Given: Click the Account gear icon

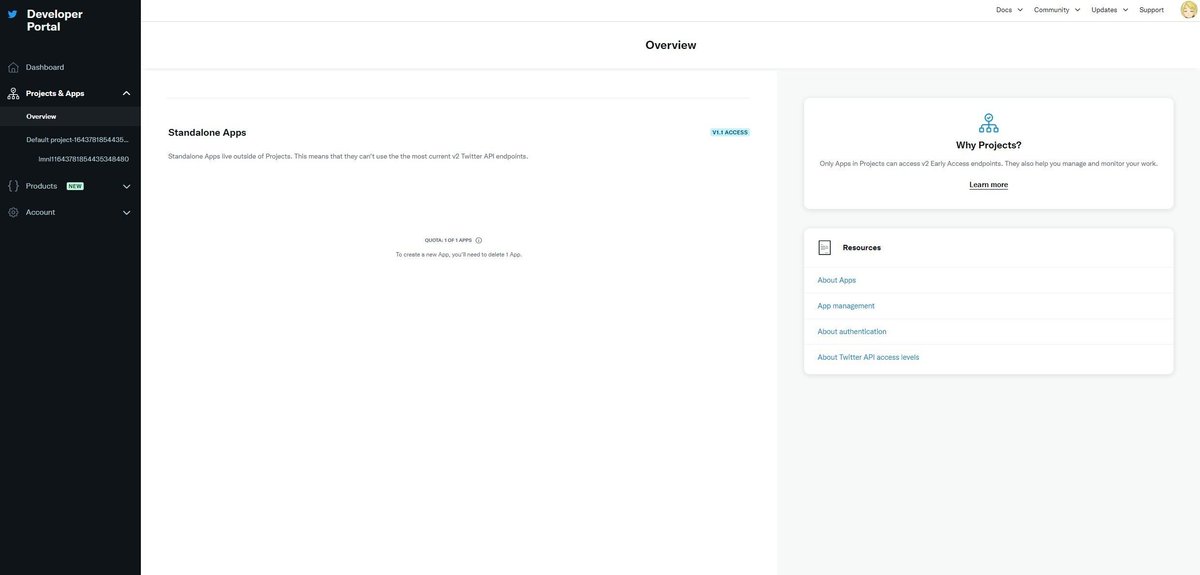Looking at the screenshot, I should tap(13, 212).
